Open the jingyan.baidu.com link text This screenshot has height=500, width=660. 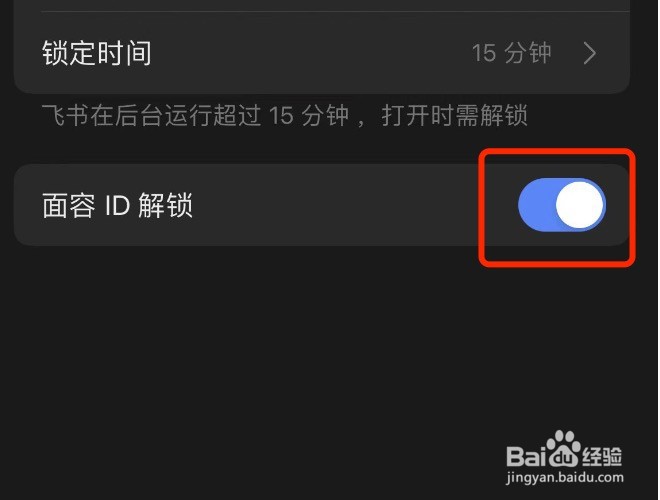pyautogui.click(x=564, y=478)
